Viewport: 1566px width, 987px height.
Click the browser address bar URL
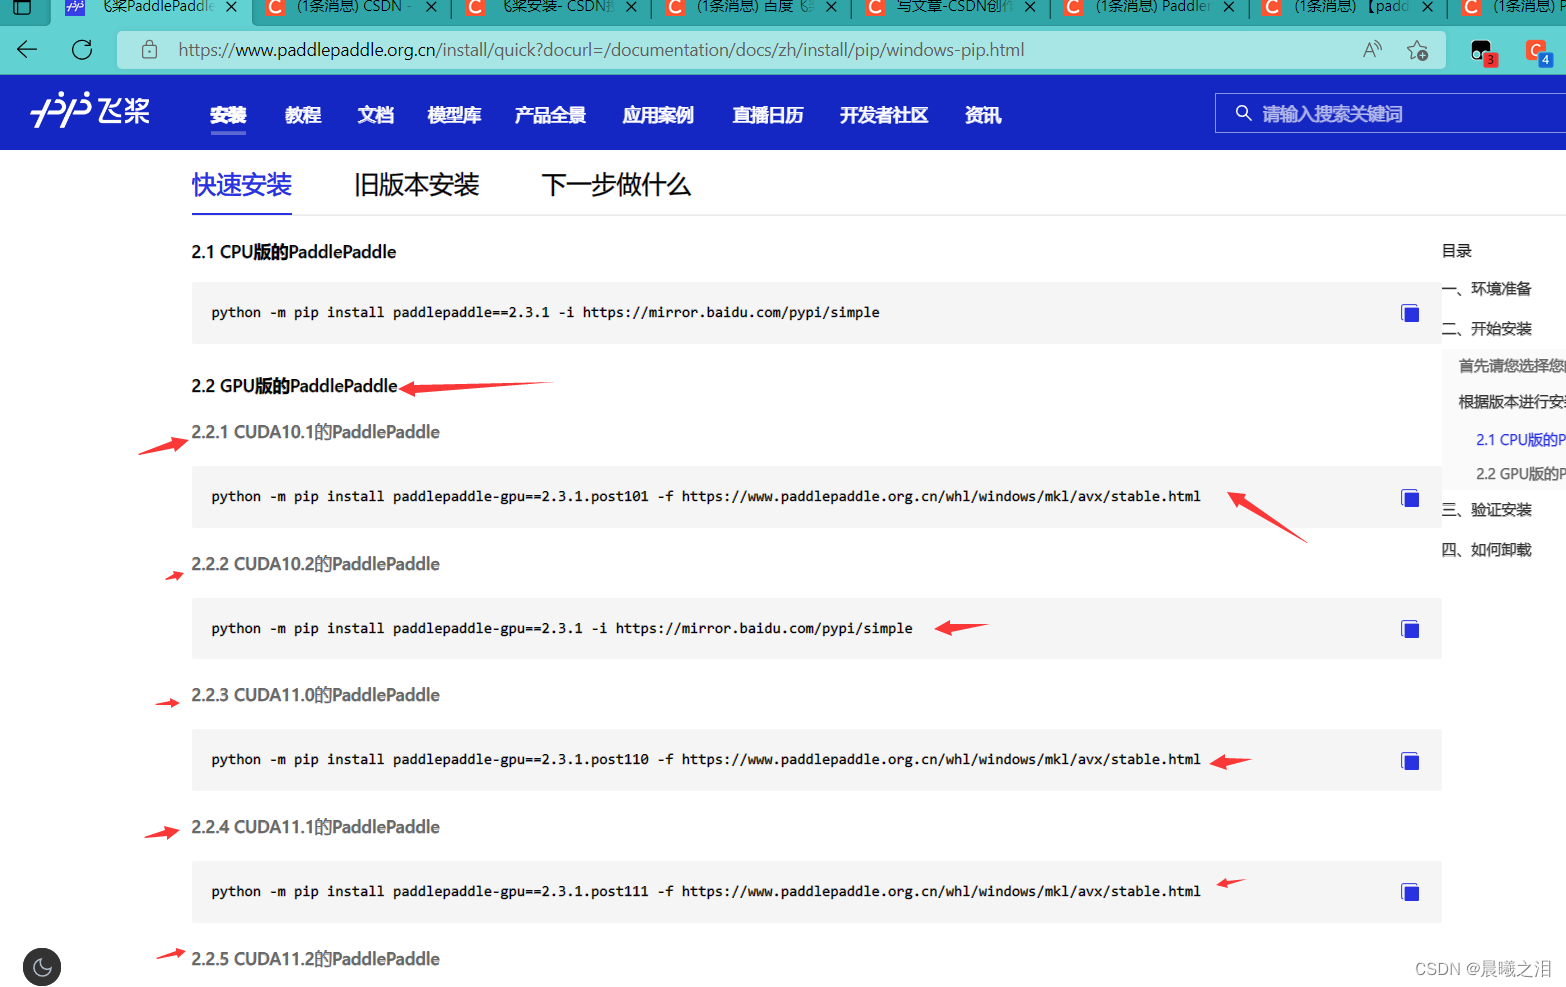(600, 49)
